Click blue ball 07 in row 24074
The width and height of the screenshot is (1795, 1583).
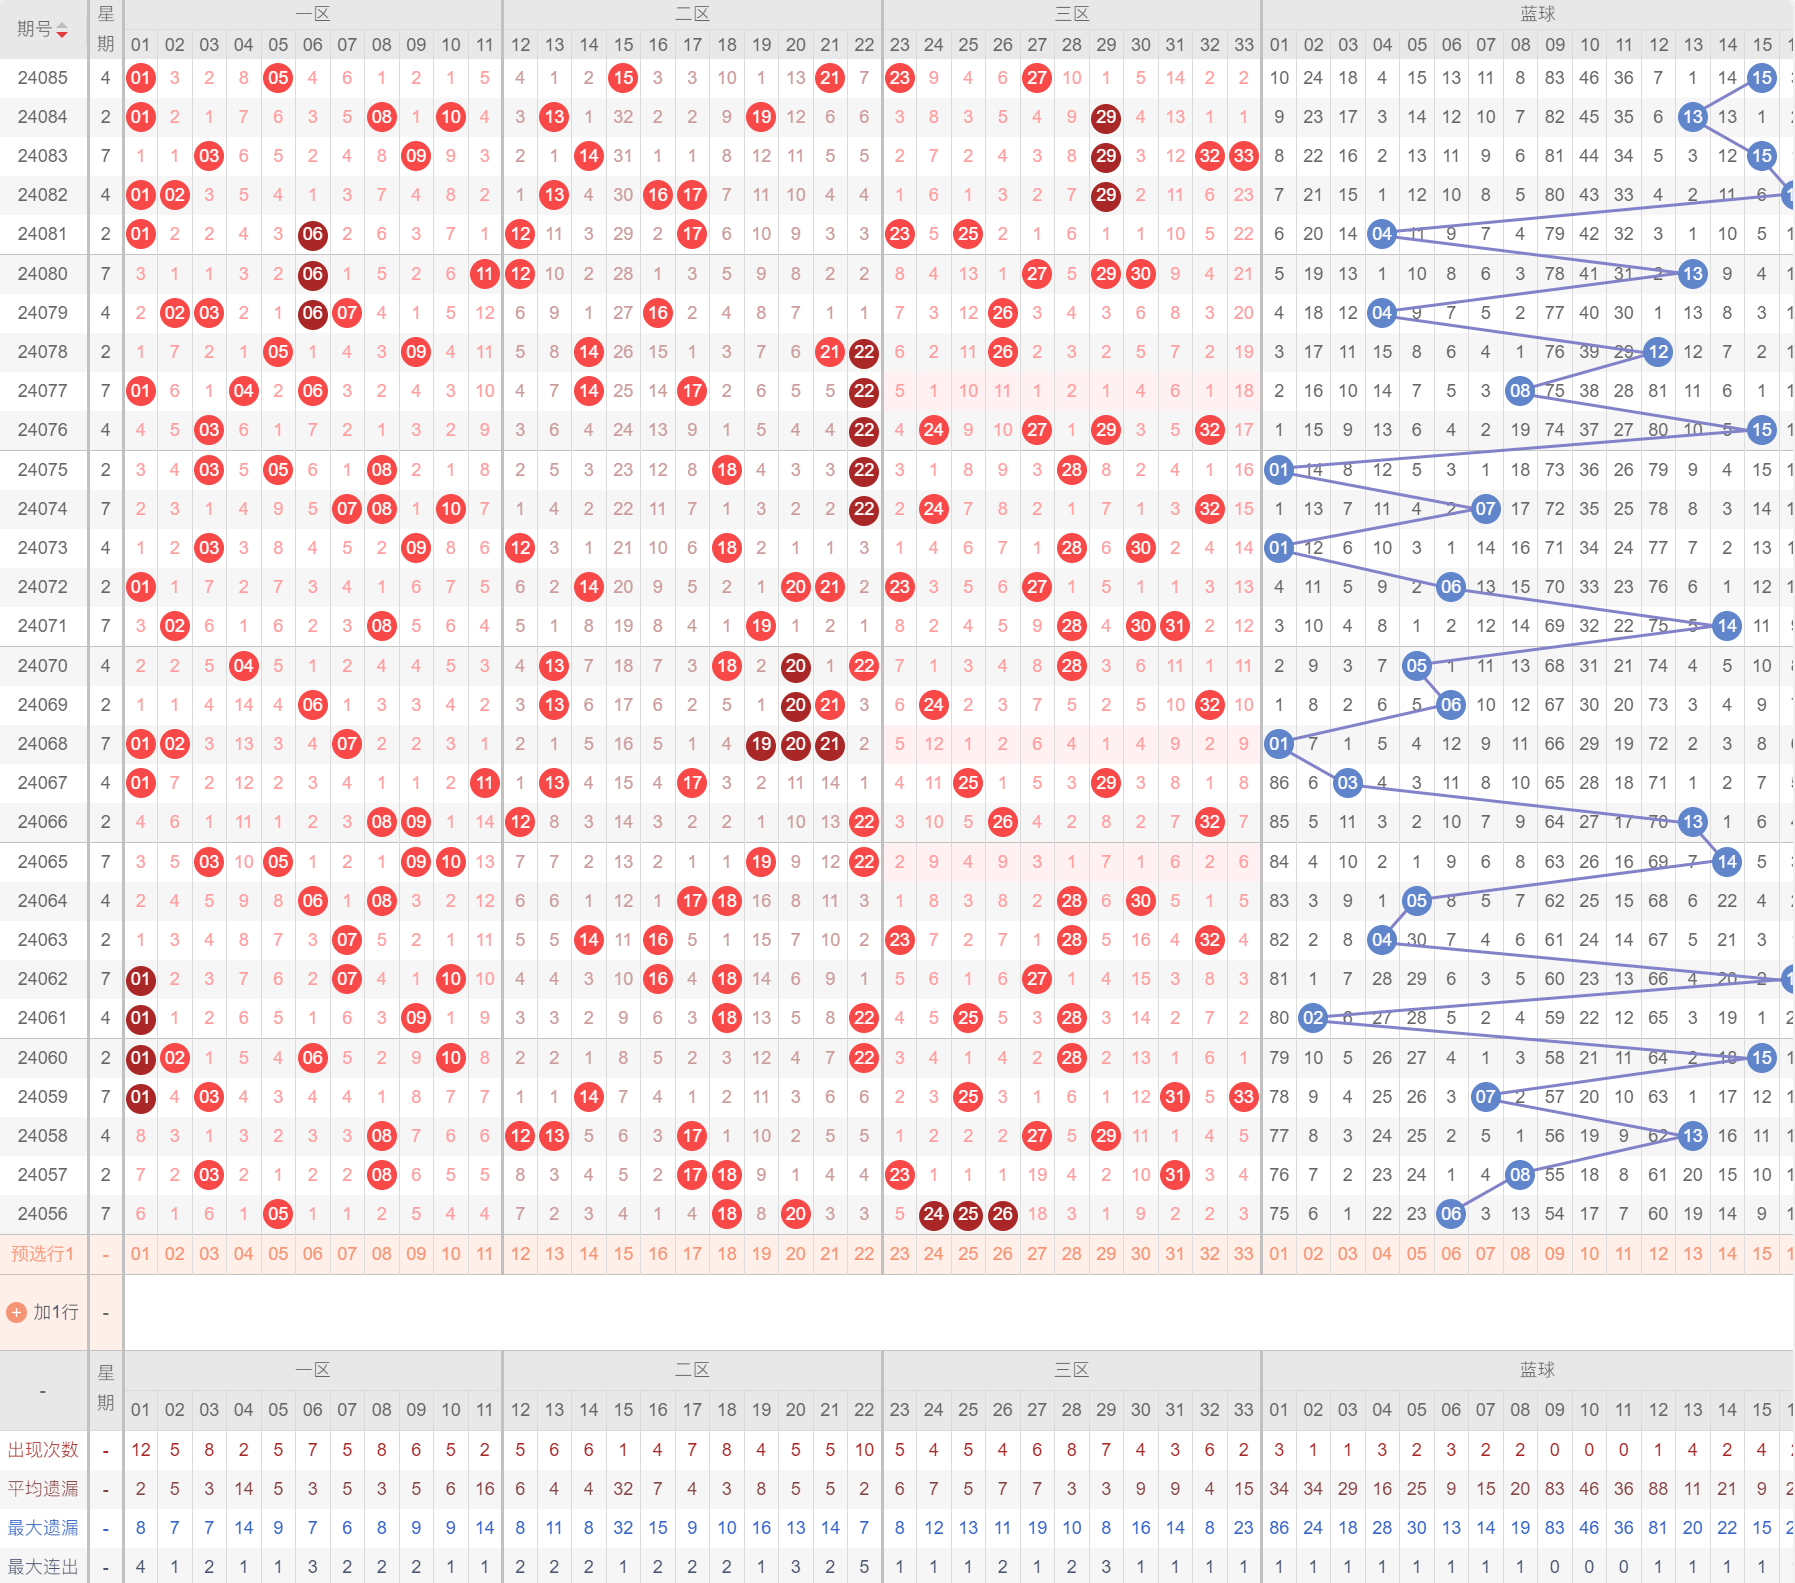click(x=1486, y=509)
